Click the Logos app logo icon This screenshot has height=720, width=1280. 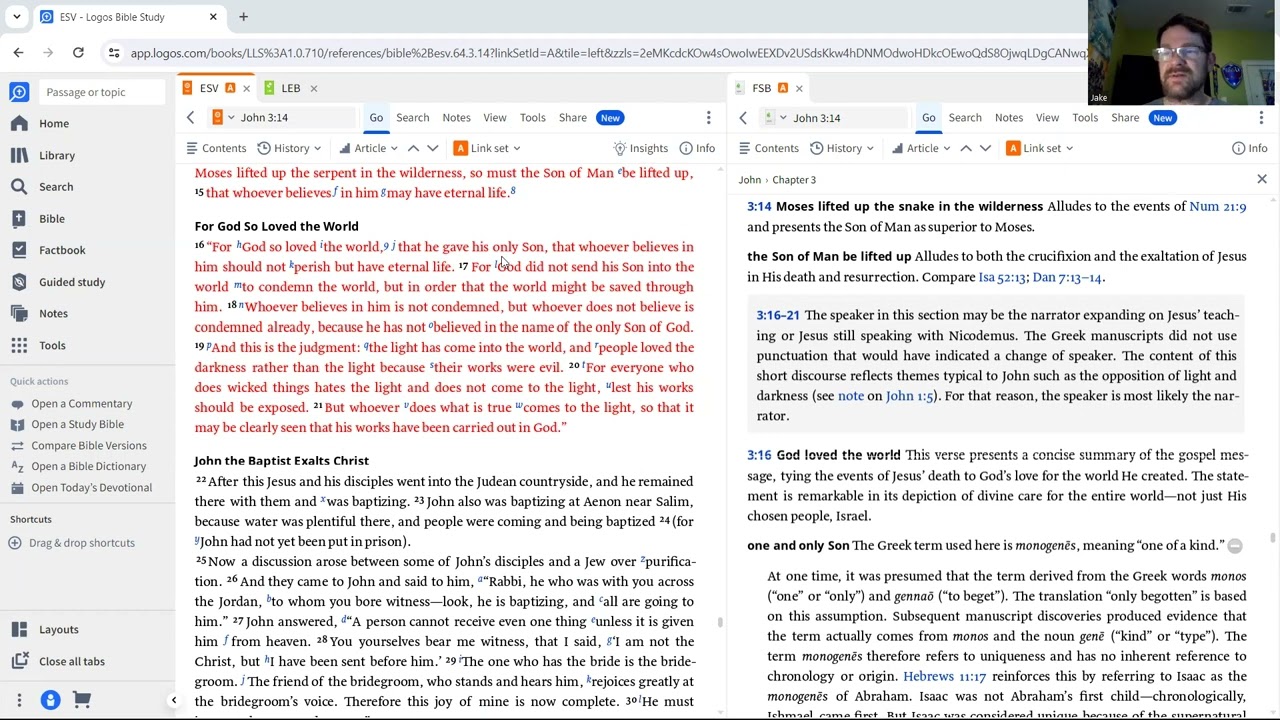pyautogui.click(x=19, y=92)
